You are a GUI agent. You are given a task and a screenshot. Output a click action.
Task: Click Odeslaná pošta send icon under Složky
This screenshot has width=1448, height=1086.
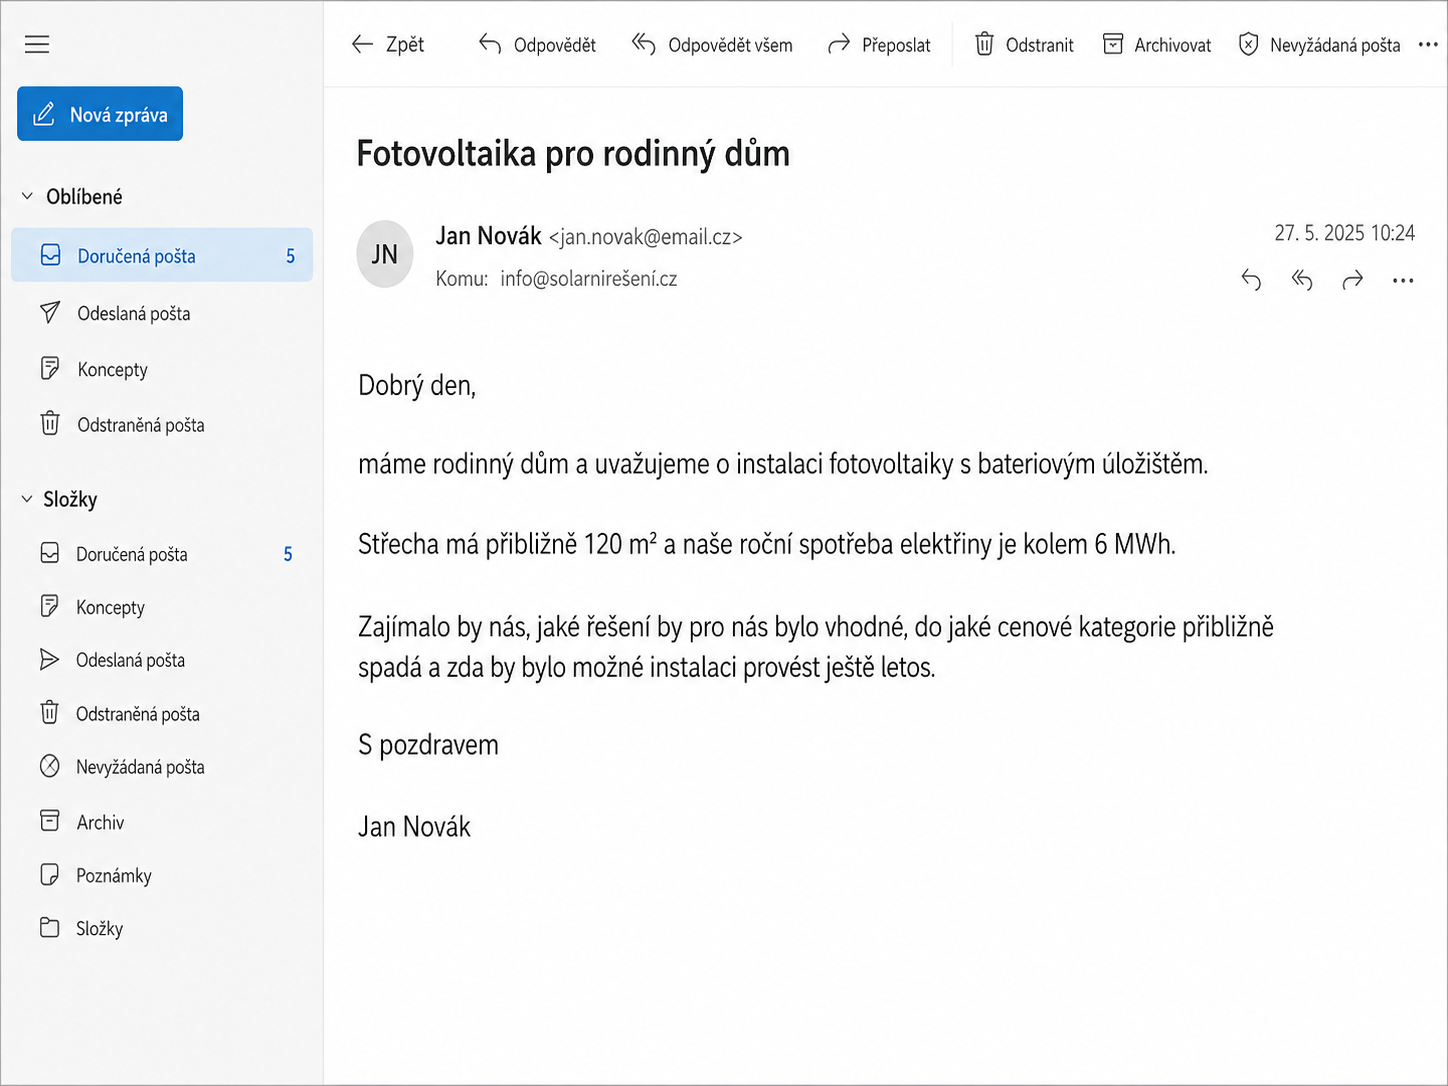tap(50, 660)
